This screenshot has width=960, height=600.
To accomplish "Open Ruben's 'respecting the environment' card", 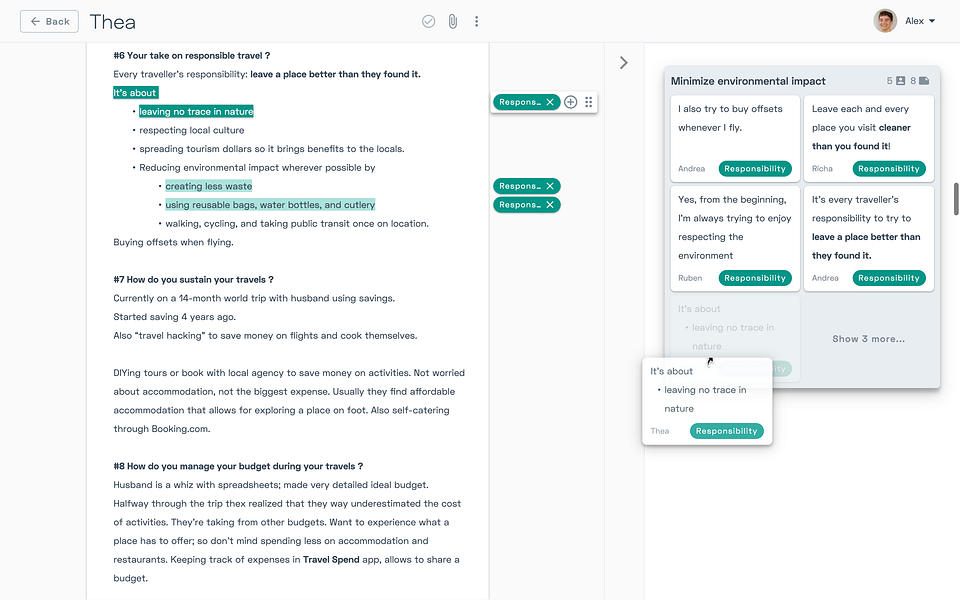I will coord(735,239).
